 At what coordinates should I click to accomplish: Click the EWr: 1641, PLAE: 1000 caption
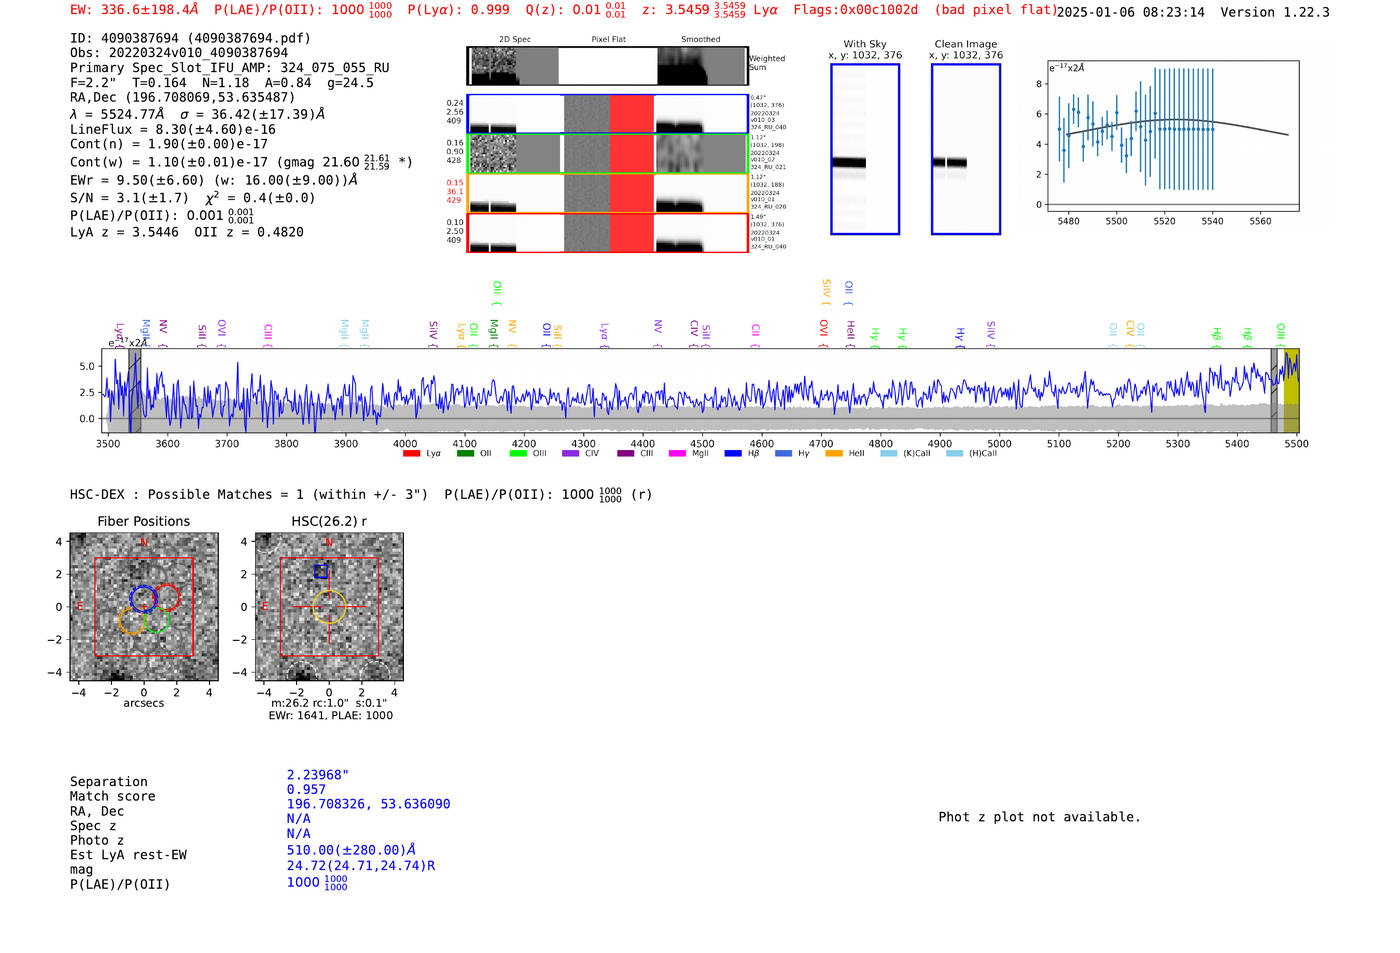[x=331, y=715]
